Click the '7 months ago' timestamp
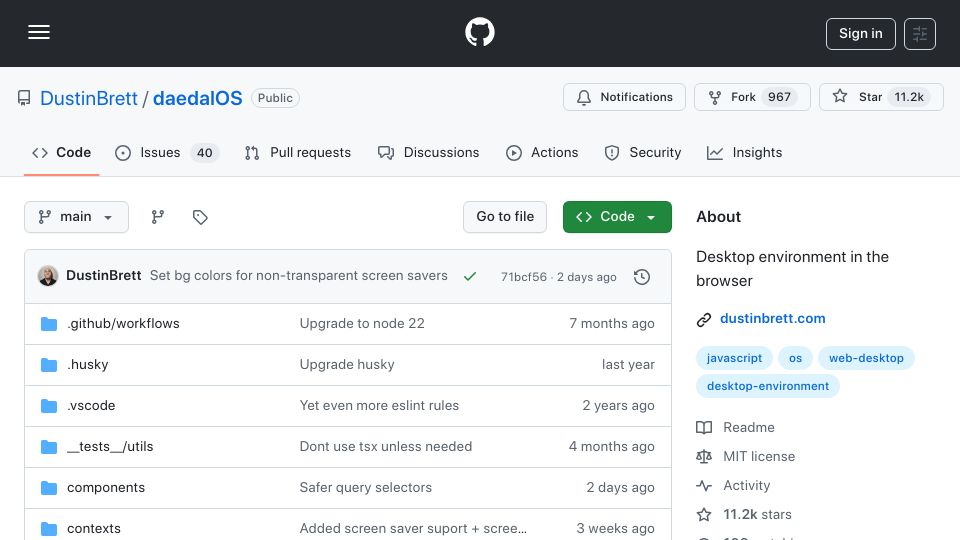The width and height of the screenshot is (960, 540). 612,323
